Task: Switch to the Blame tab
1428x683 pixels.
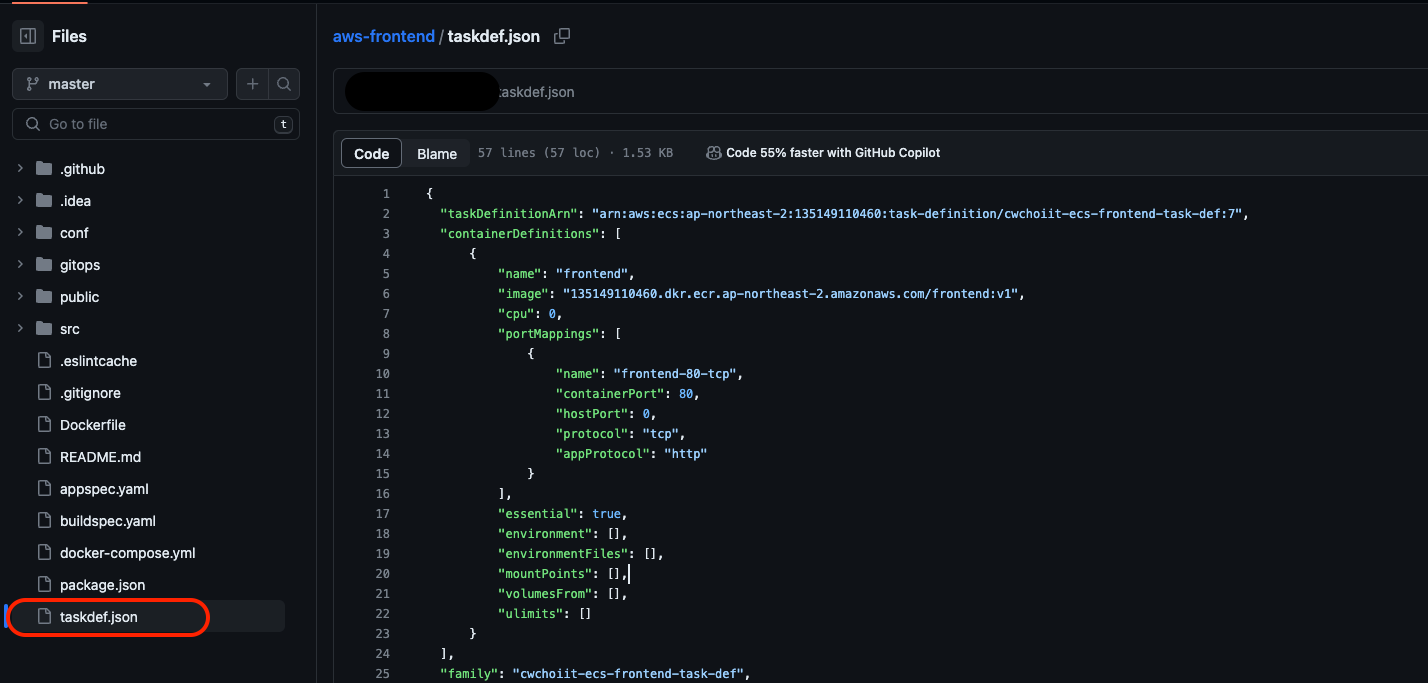Action: click(437, 153)
